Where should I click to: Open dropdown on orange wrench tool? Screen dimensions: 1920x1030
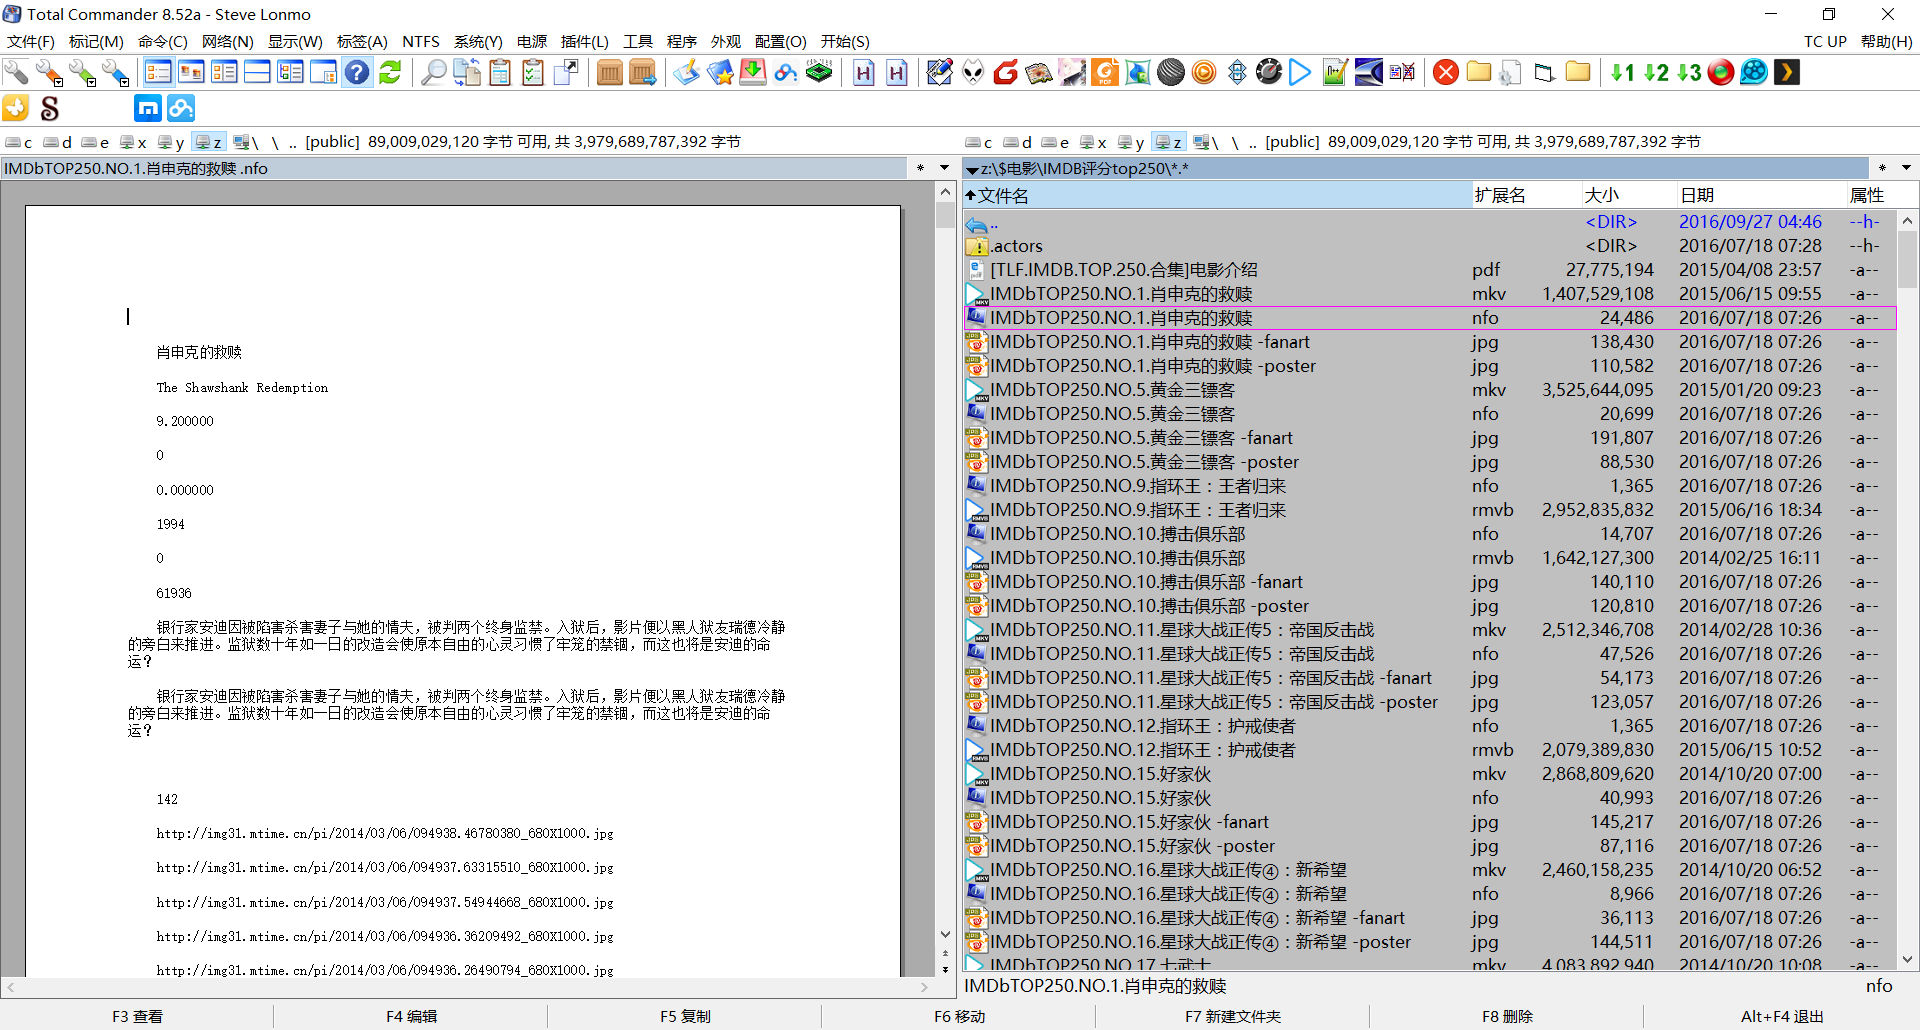[57, 81]
